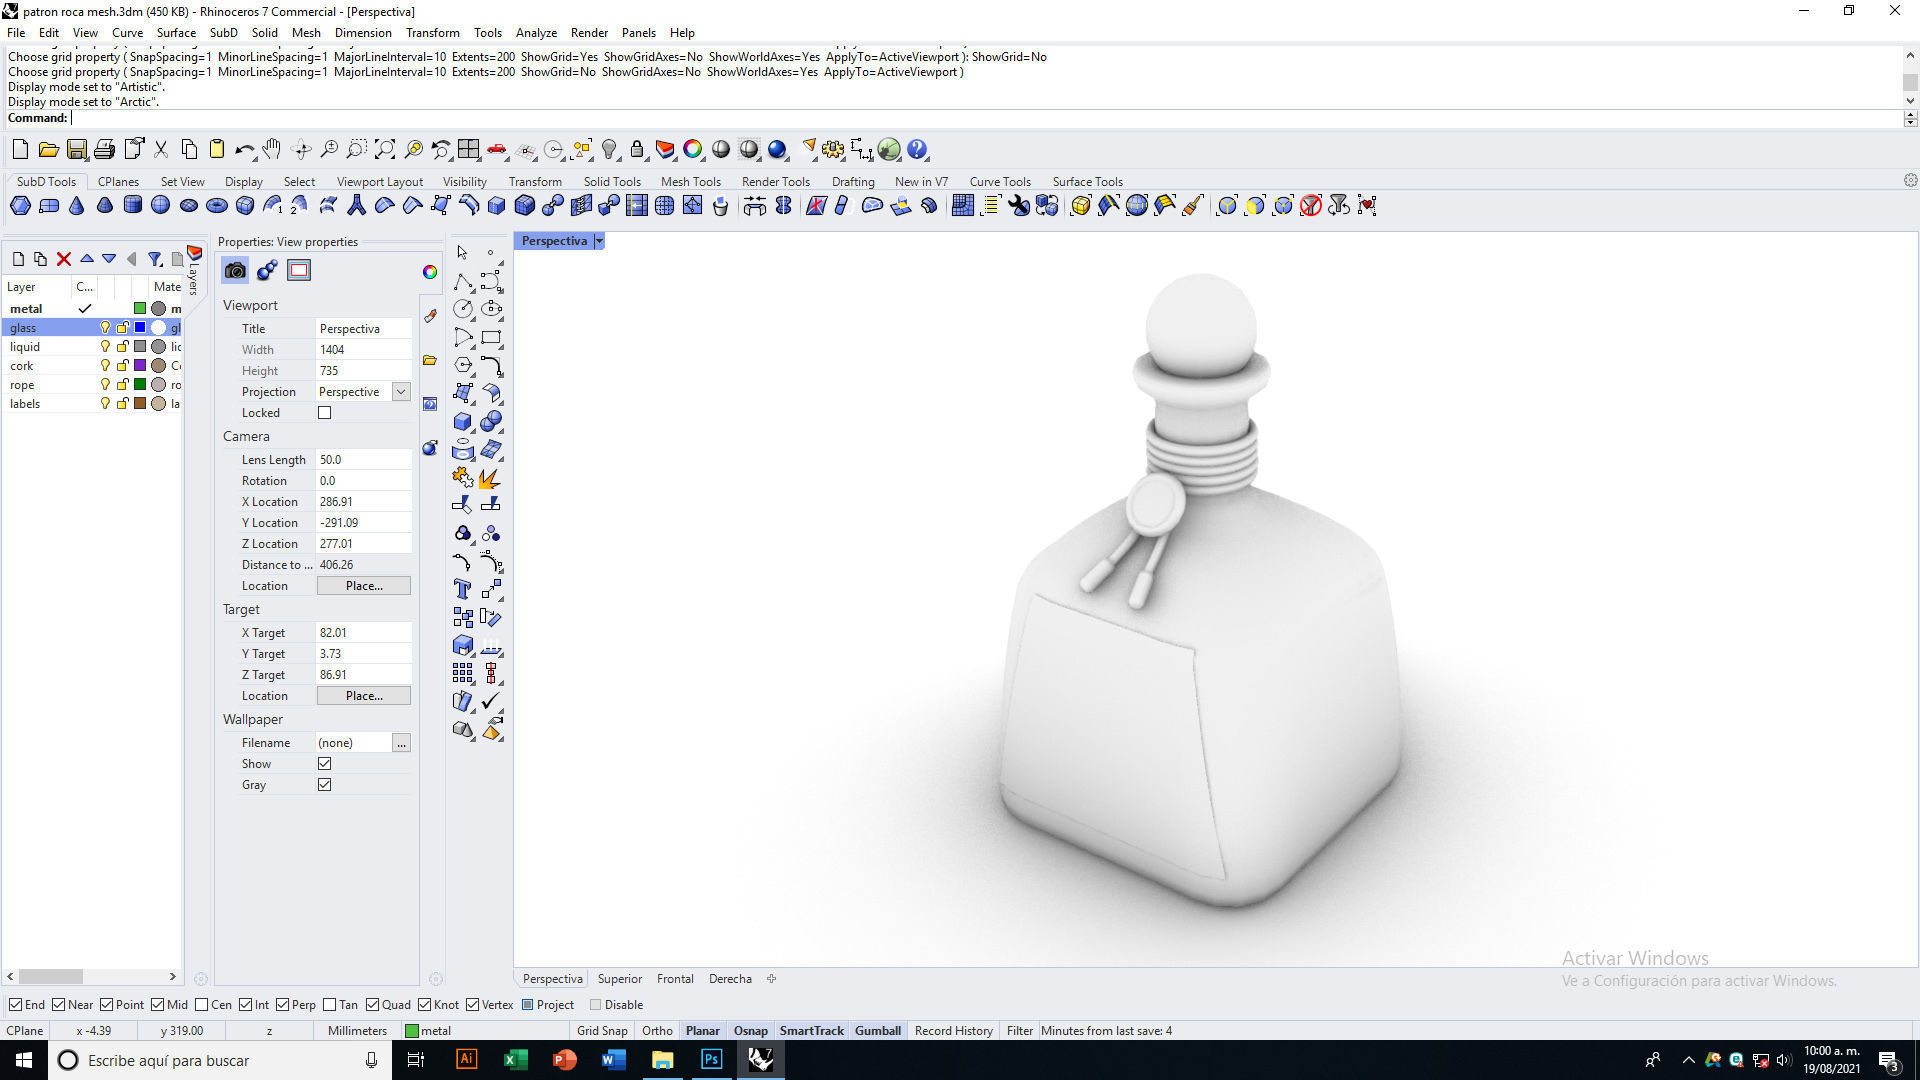Select the Box solid tool in the side toolbar
The height and width of the screenshot is (1080, 1920).
(462, 421)
